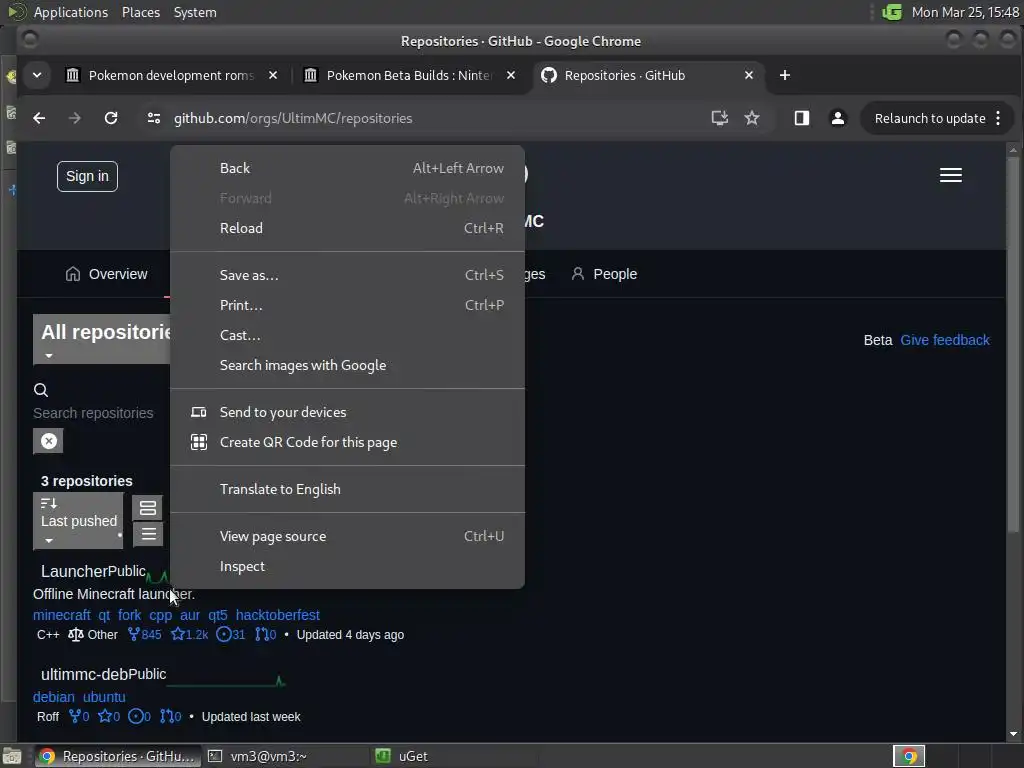Expand the All repositories dropdown

pos(102,340)
